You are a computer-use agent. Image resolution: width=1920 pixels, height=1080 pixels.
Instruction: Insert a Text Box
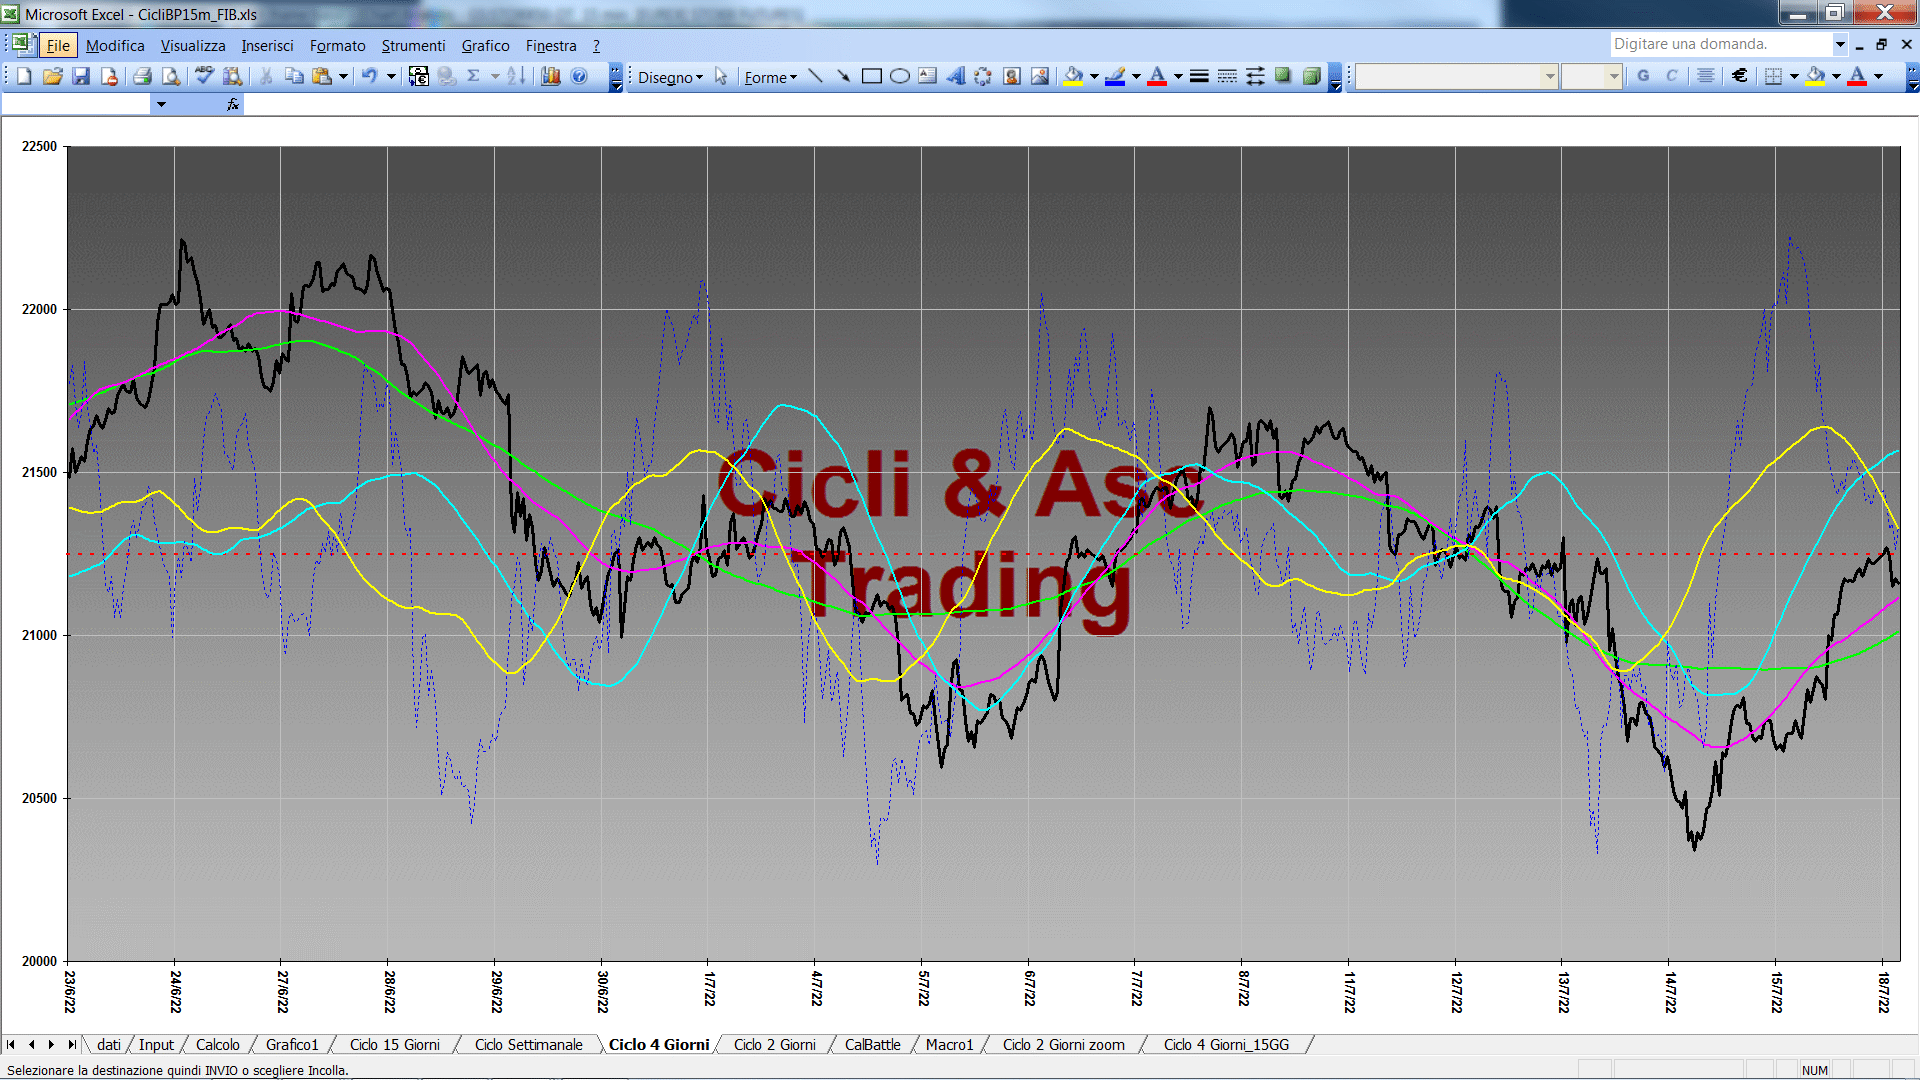(928, 76)
